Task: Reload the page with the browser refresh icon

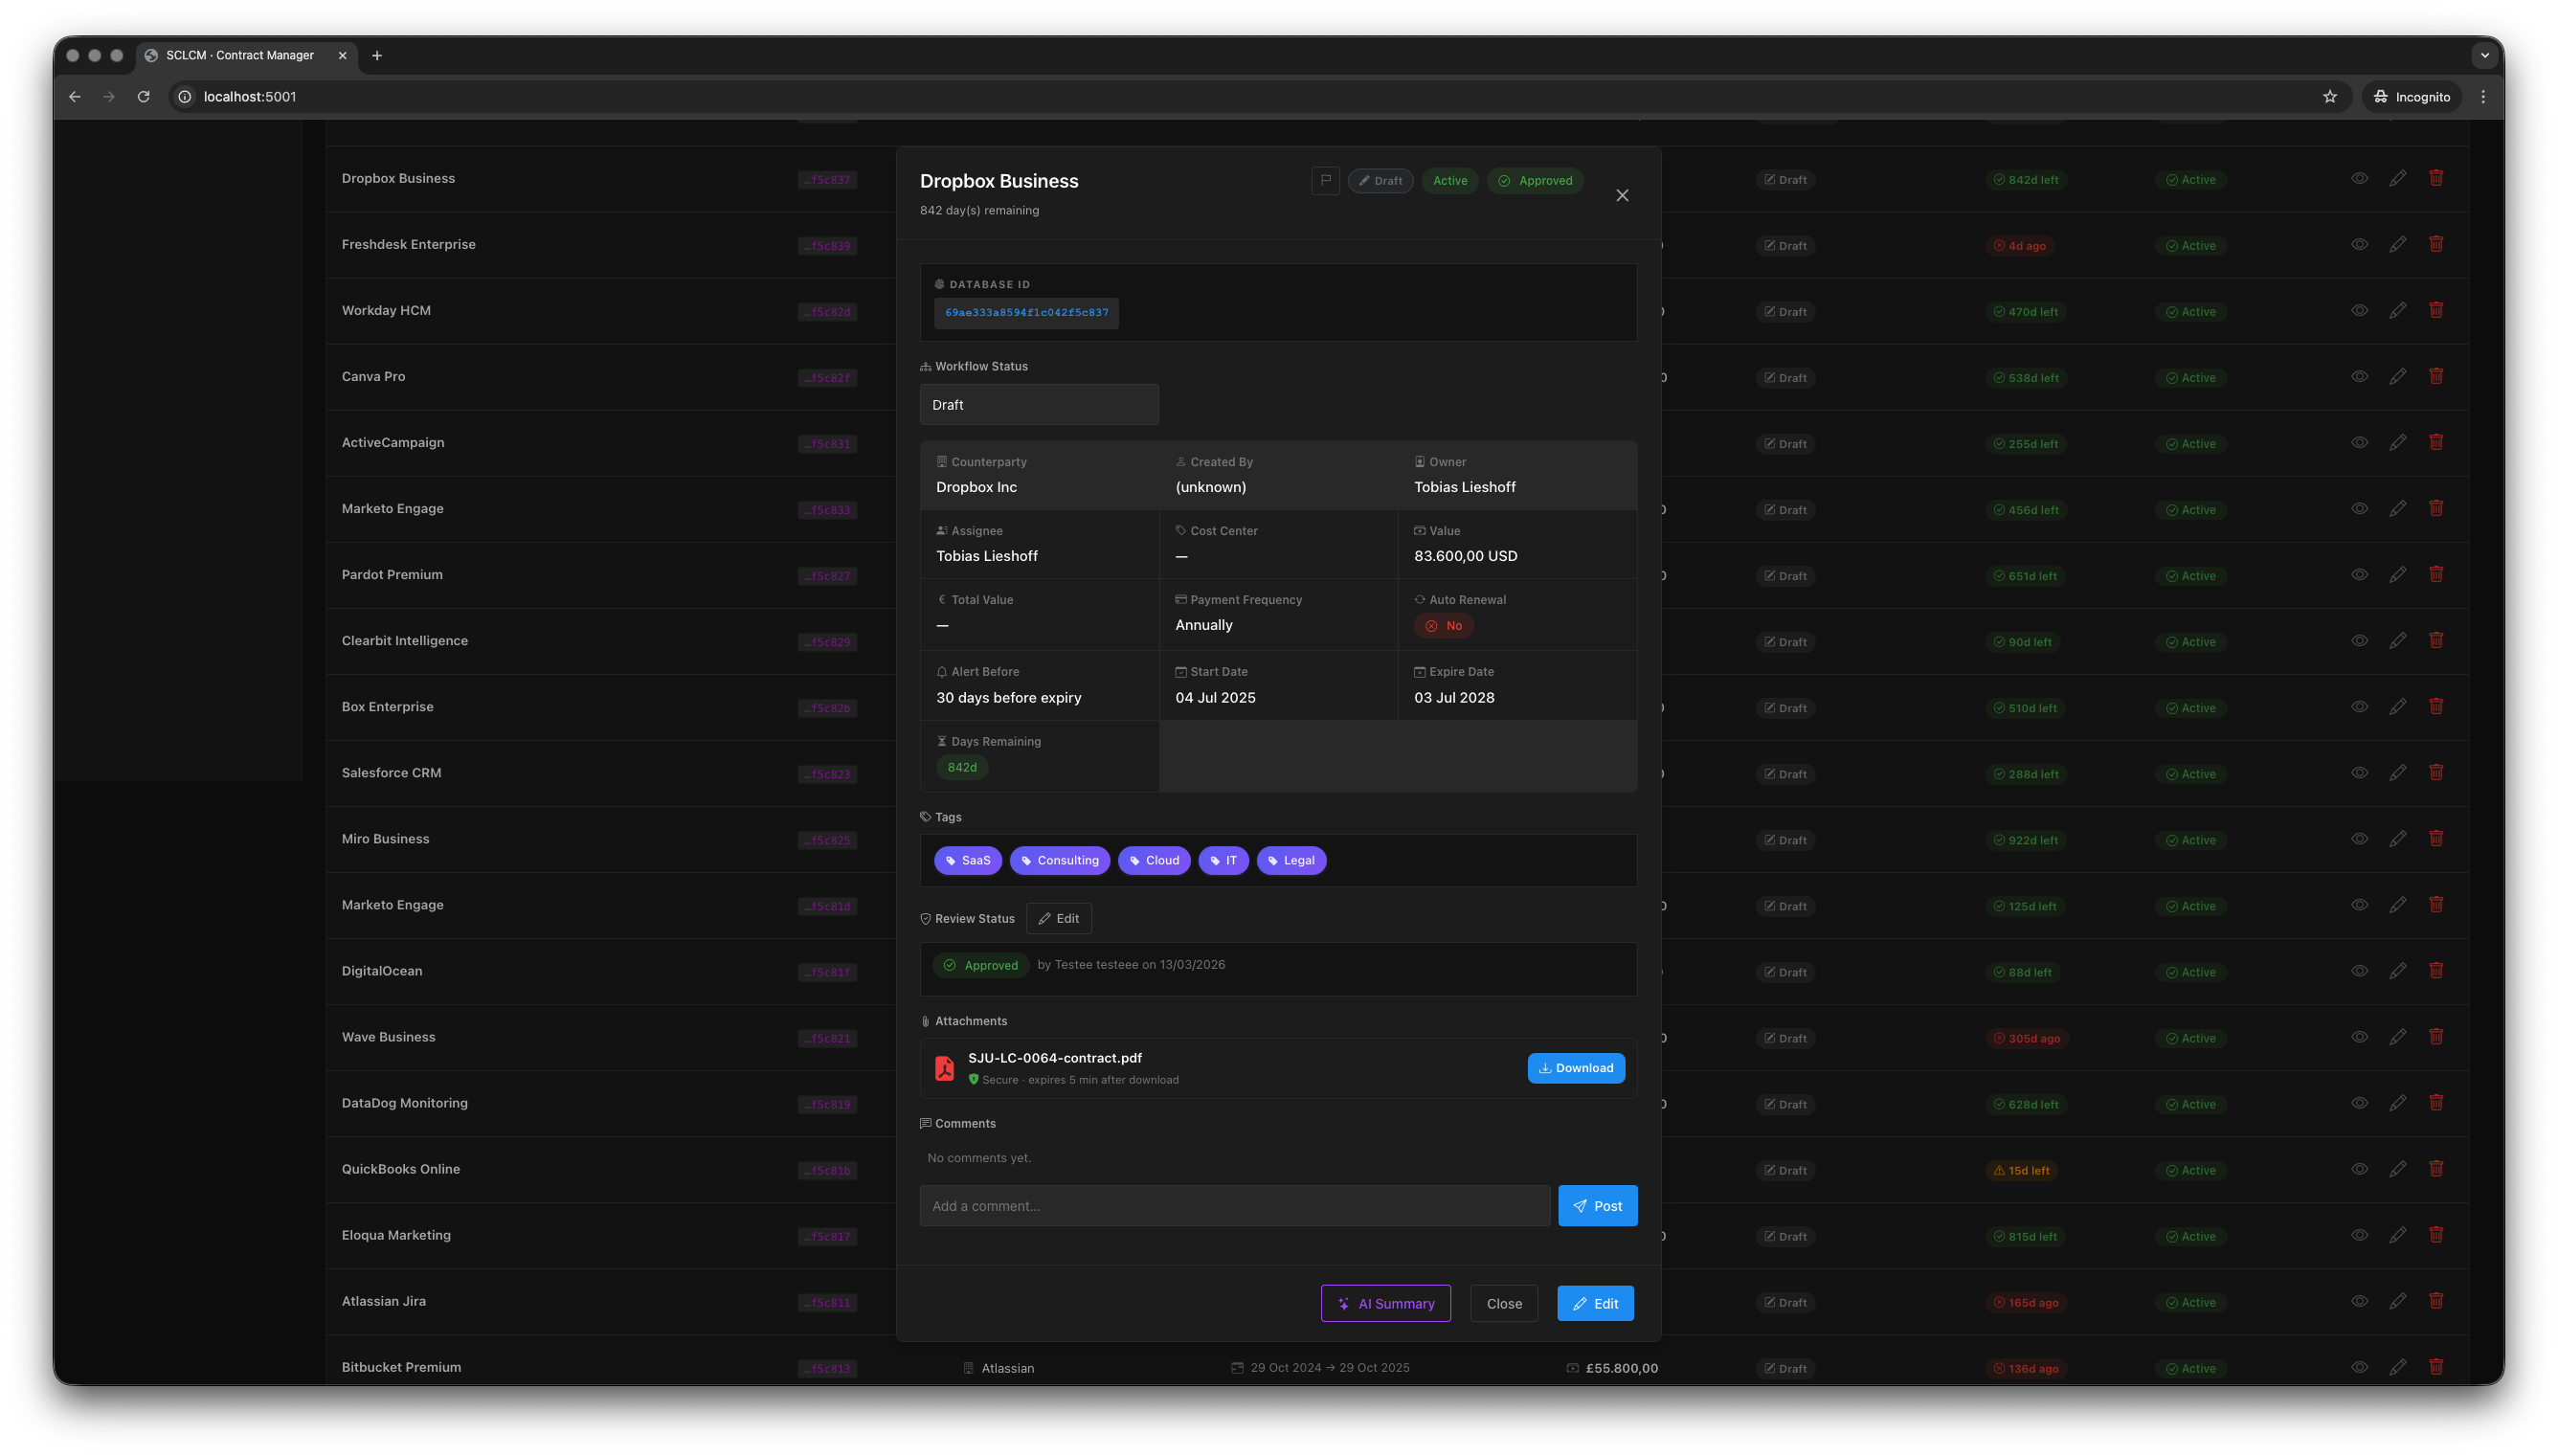Action: point(144,97)
